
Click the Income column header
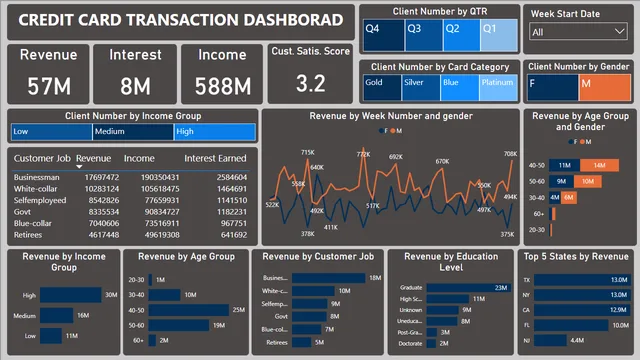pos(139,158)
